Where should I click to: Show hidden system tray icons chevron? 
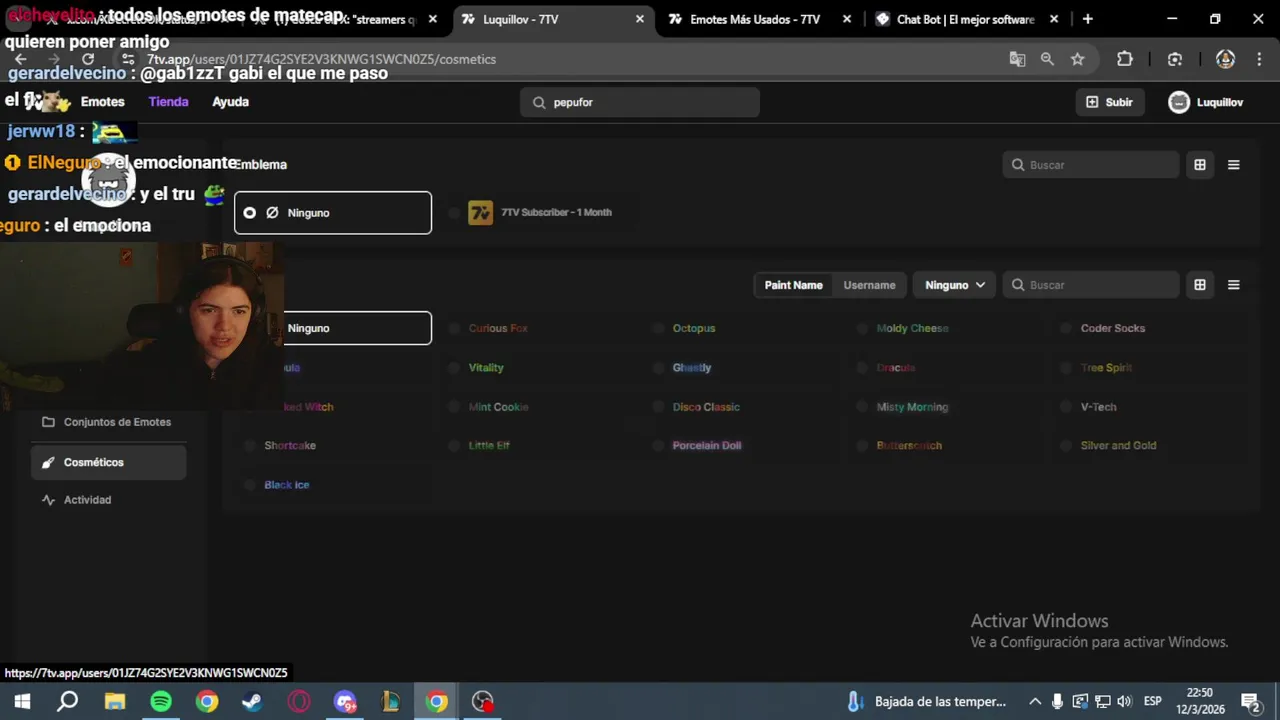pos(1035,701)
